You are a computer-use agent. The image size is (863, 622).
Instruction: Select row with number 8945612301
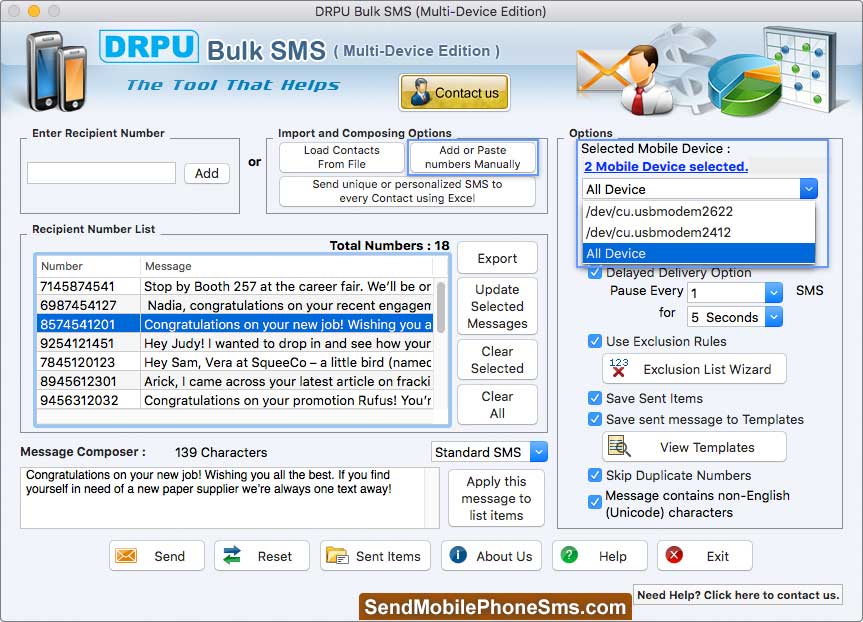(x=235, y=381)
